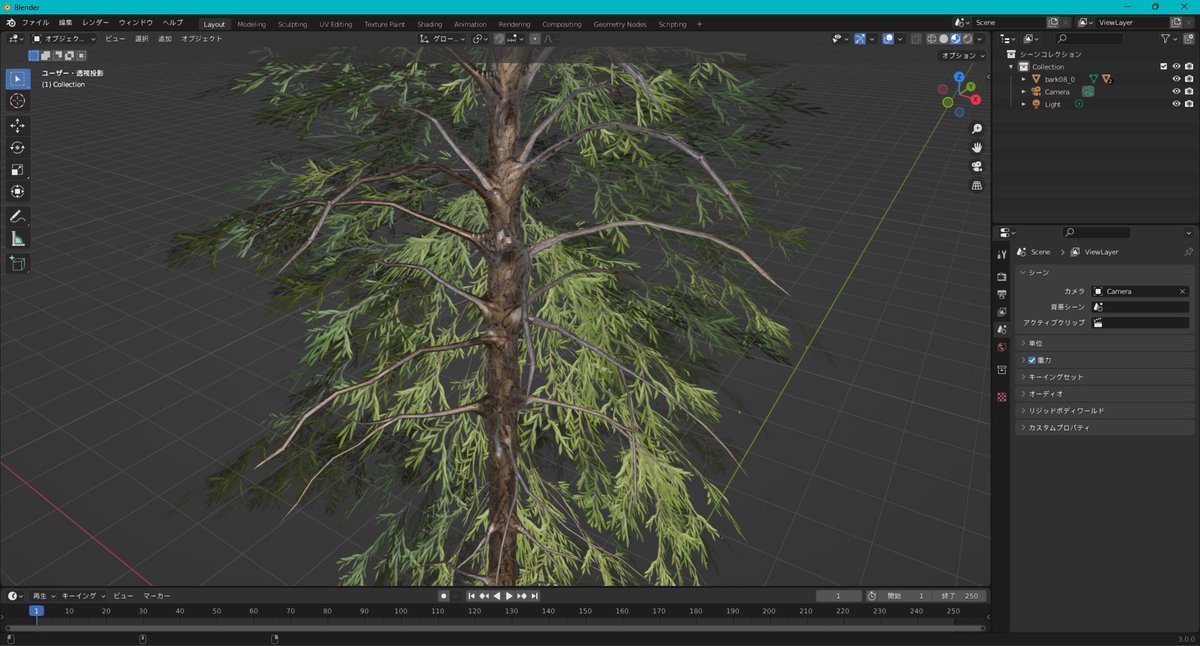The height and width of the screenshot is (646, 1200).
Task: Switch to the Modeling workspace tab
Action: pyautogui.click(x=252, y=24)
